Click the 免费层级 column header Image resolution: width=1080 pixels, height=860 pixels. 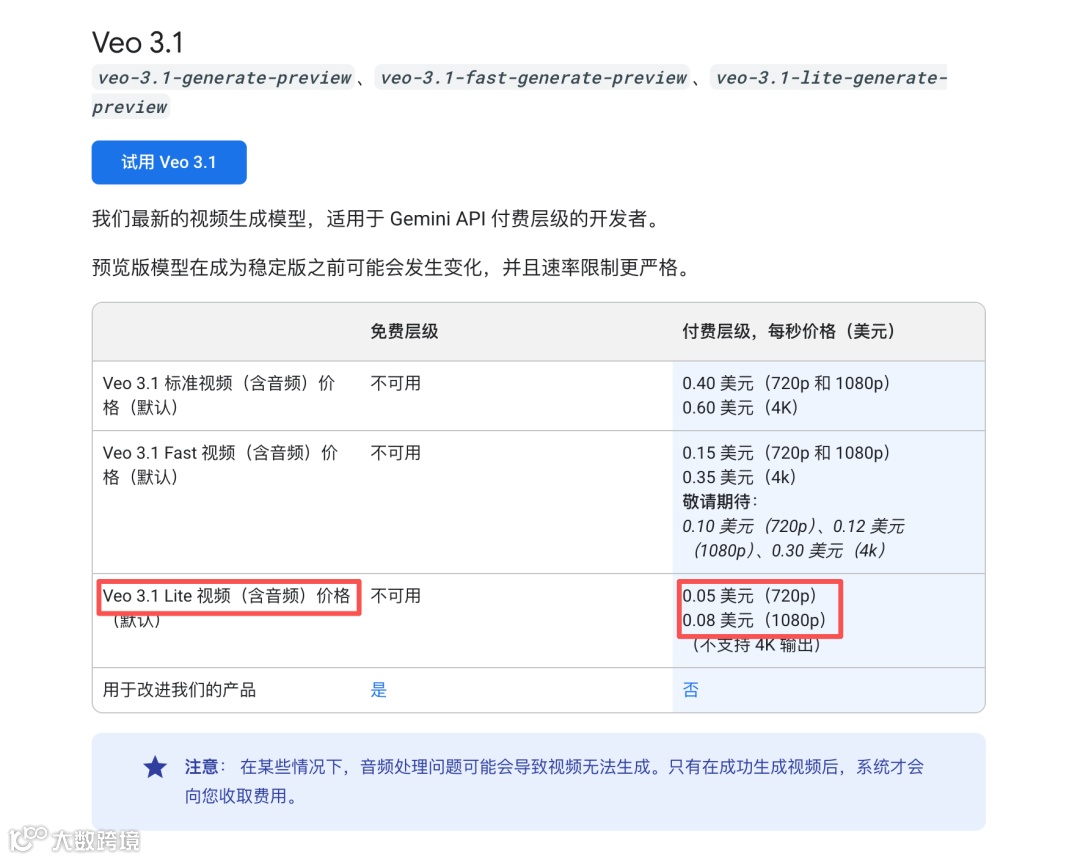coord(404,331)
